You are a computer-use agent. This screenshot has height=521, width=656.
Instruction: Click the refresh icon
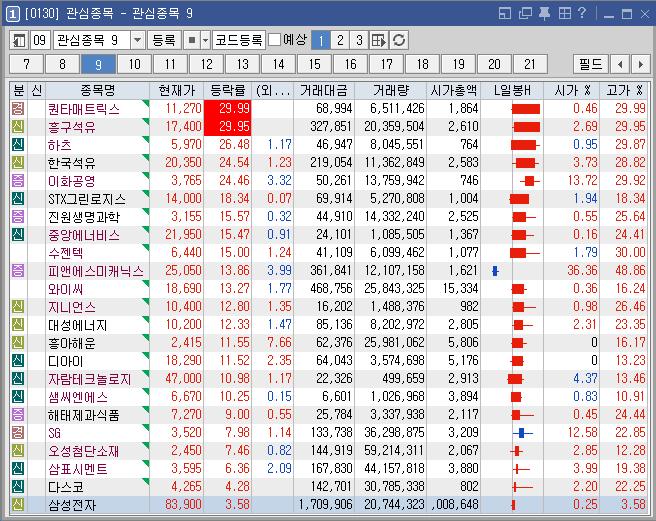coord(399,40)
